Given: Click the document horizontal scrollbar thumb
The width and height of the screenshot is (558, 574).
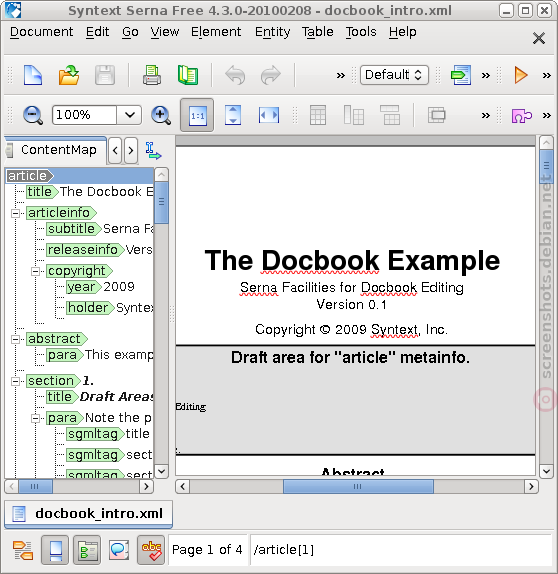Looking at the screenshot, I should (x=358, y=487).
